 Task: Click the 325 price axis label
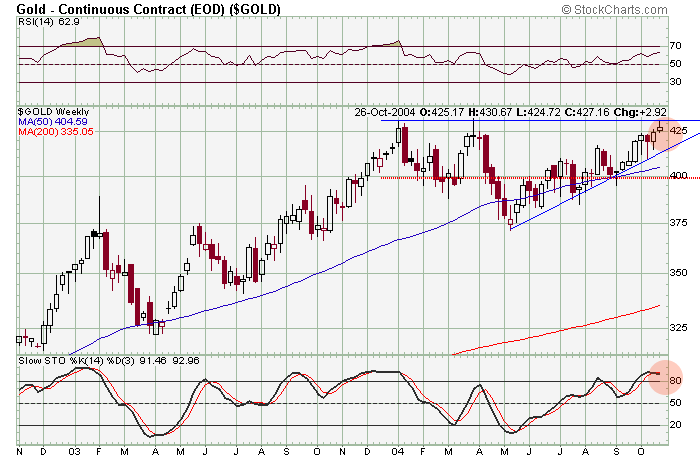click(x=679, y=328)
